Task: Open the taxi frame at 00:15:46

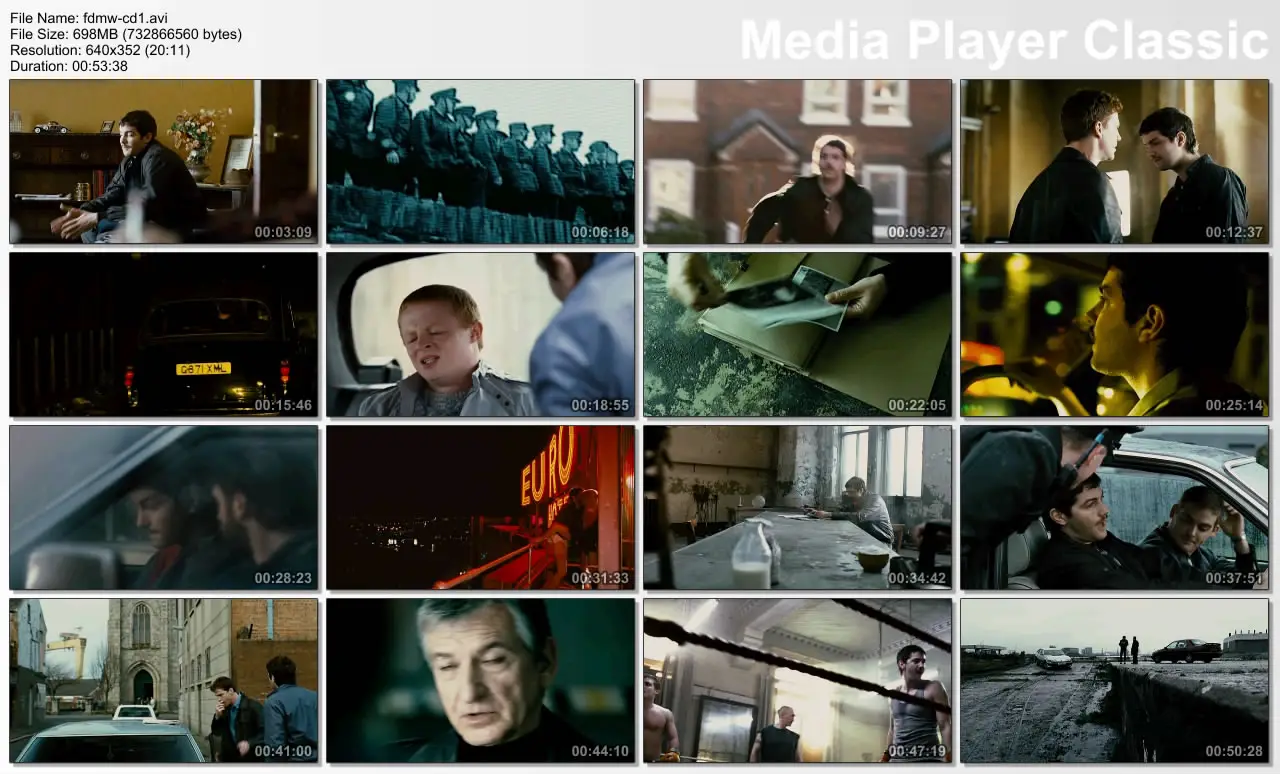Action: [164, 334]
